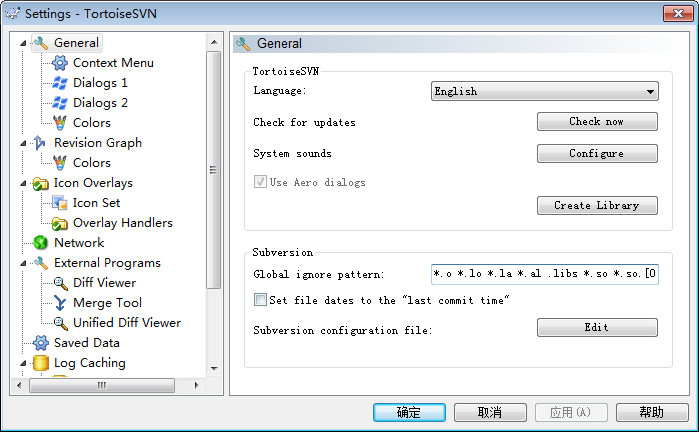The width and height of the screenshot is (699, 432).
Task: Open the Saved Data settings page
Action: (x=87, y=343)
